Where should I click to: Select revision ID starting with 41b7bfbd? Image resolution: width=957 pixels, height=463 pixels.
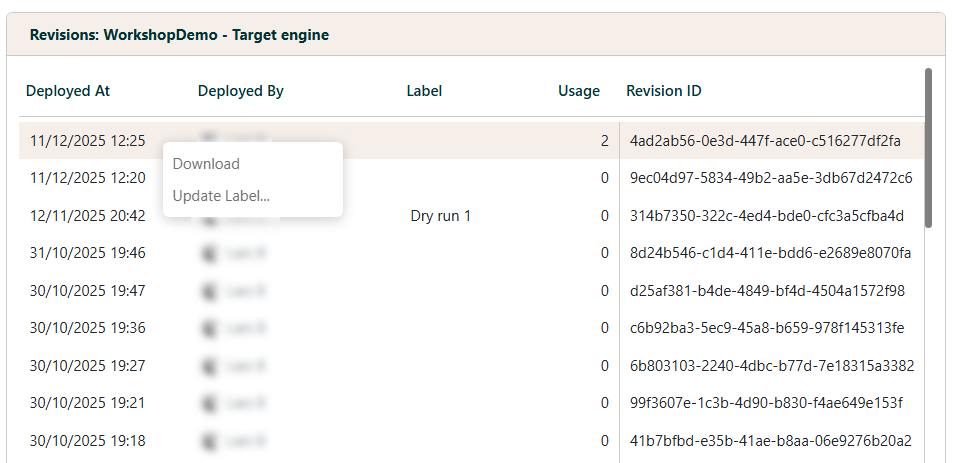pos(770,441)
